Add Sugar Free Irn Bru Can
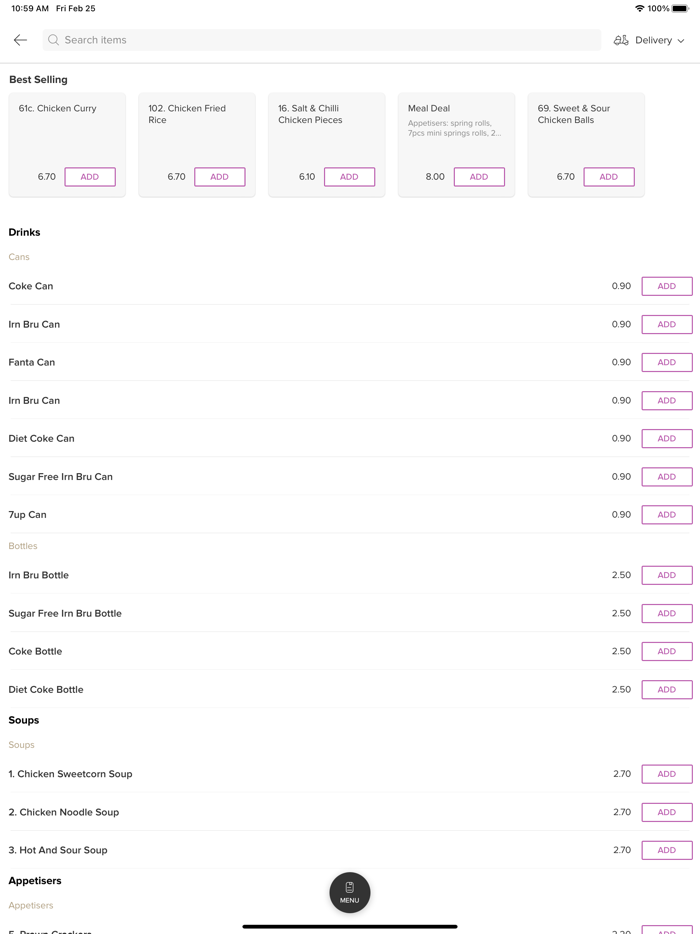Screen dimensions: 700x934 tap(666, 477)
